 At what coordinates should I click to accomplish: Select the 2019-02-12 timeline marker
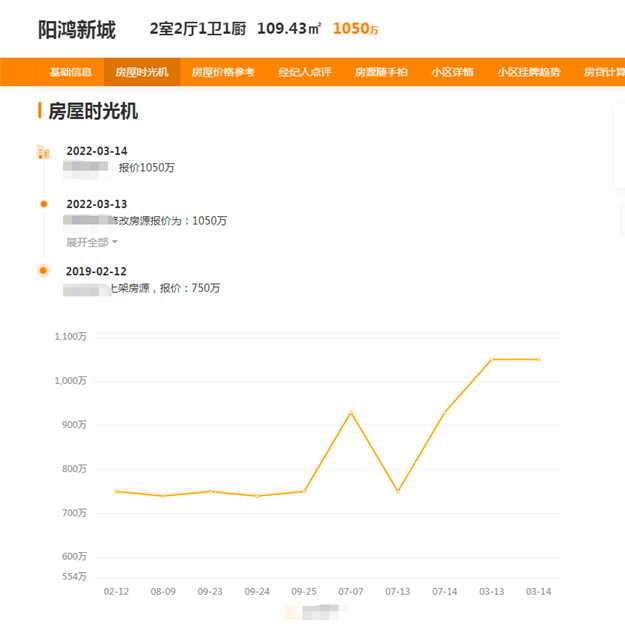(x=43, y=271)
